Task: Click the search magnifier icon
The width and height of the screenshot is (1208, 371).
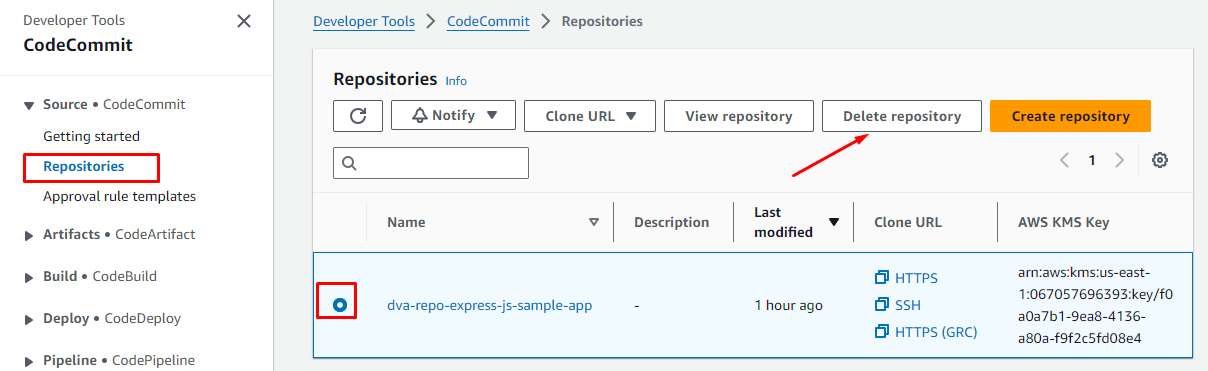Action: point(349,163)
